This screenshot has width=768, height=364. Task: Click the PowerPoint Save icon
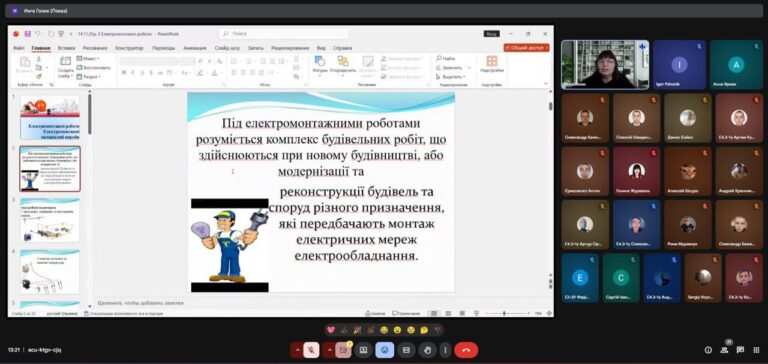pyautogui.click(x=28, y=34)
